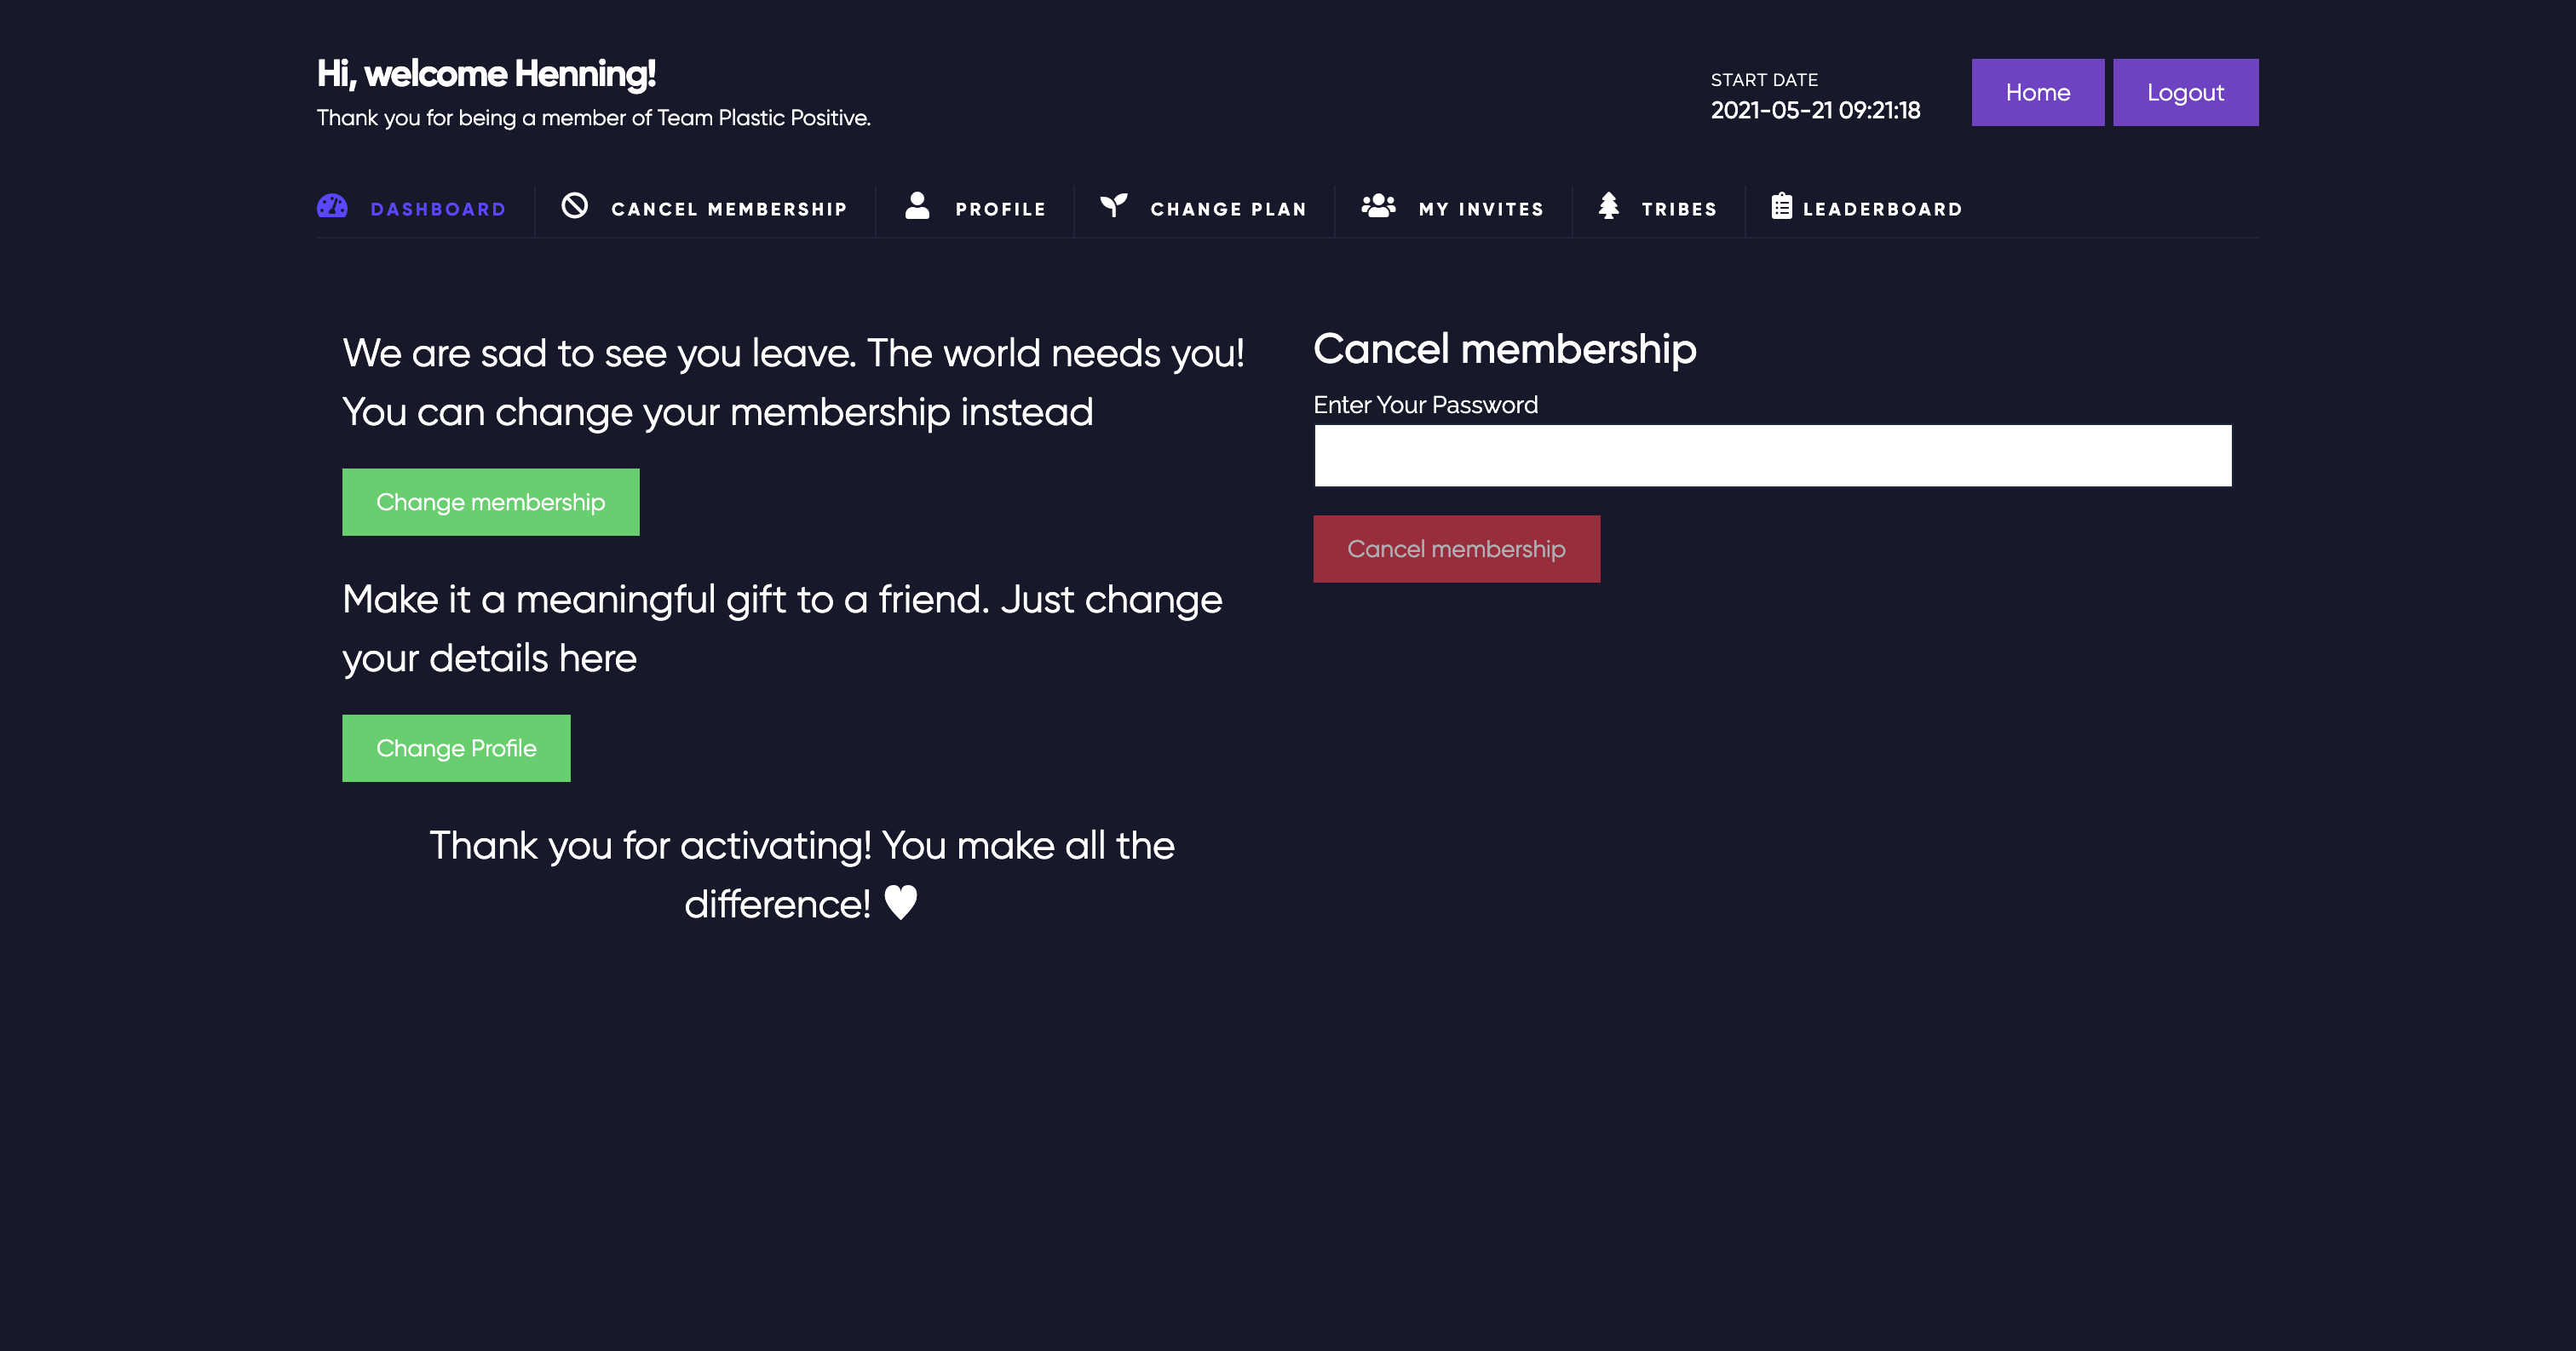The width and height of the screenshot is (2576, 1351).
Task: Click the Logout button
Action: 2185,92
